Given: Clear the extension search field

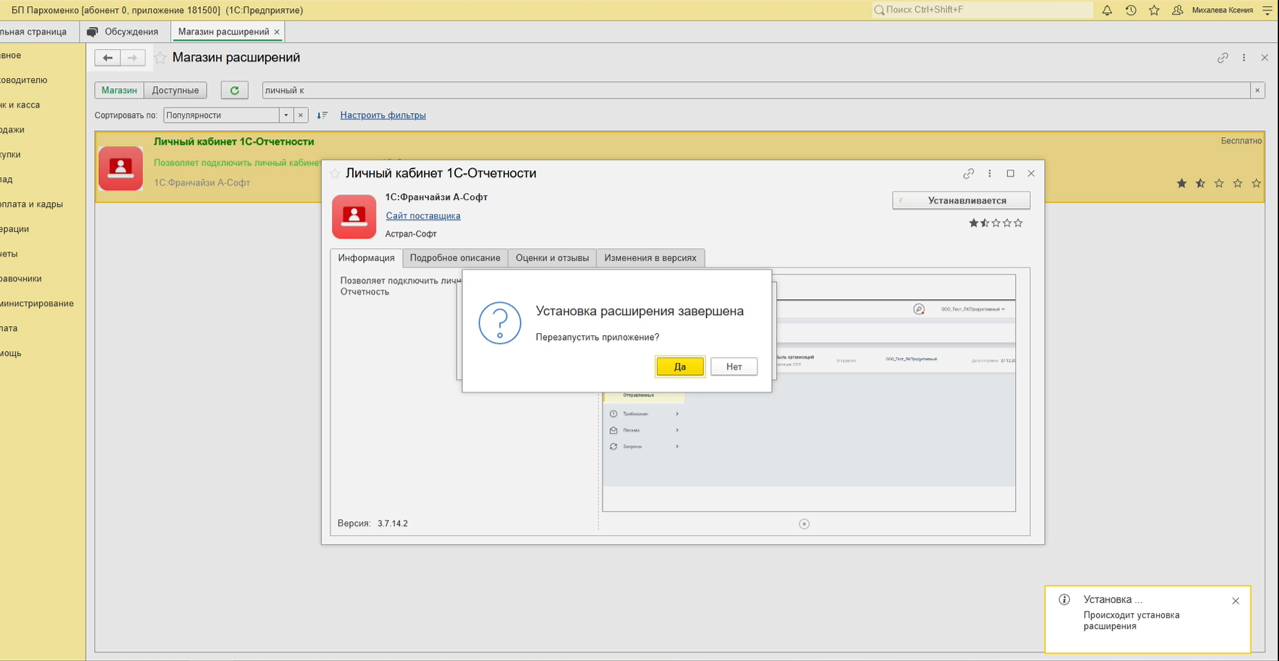Looking at the screenshot, I should pos(1258,90).
